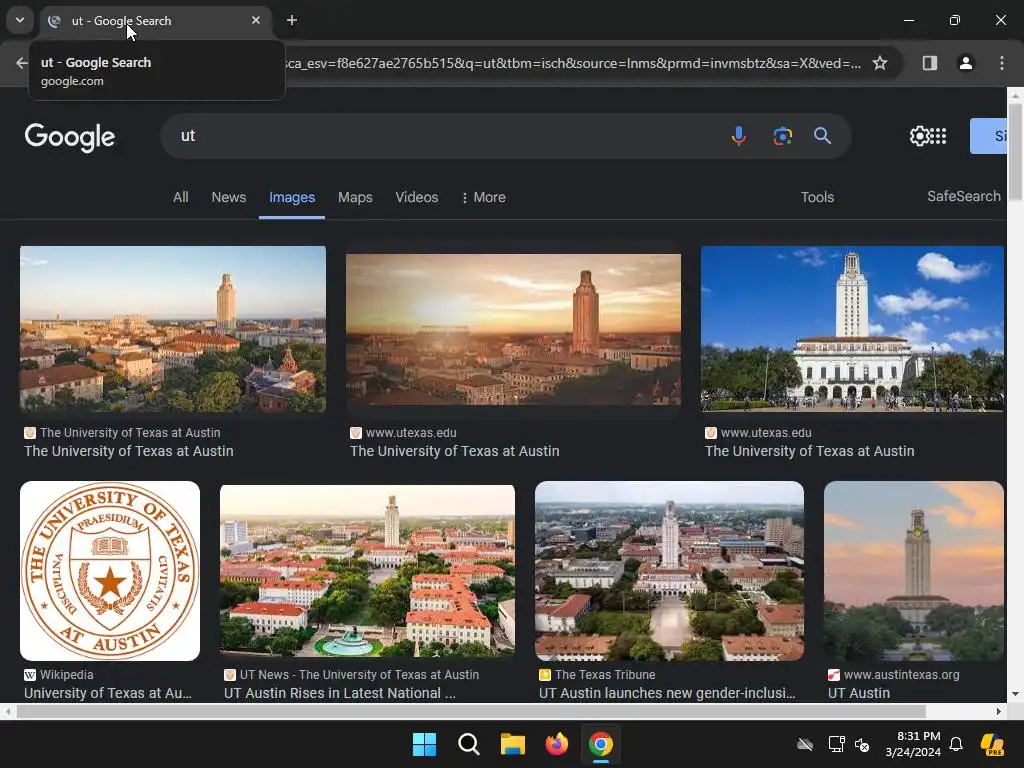Submit search with magnifying glass icon
This screenshot has width=1024, height=768.
click(823, 136)
